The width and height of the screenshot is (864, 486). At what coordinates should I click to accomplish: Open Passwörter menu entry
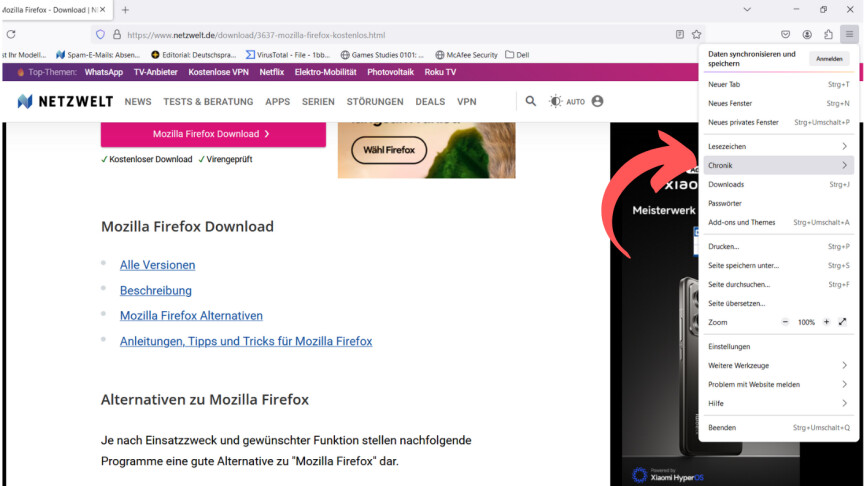coord(779,203)
